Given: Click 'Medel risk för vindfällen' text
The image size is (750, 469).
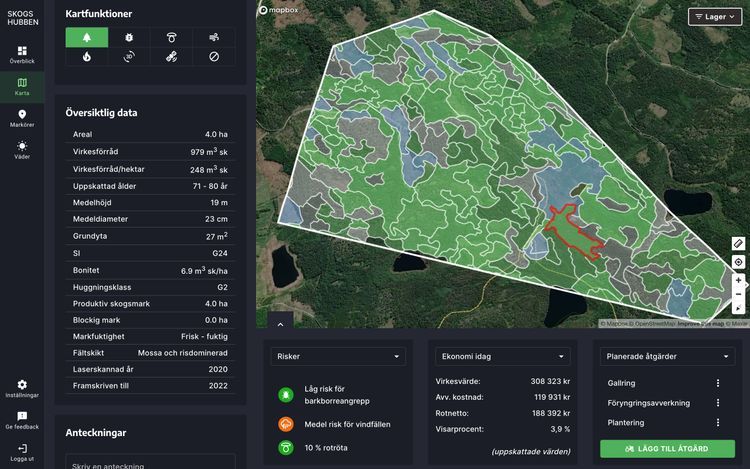Looking at the screenshot, I should [x=347, y=424].
